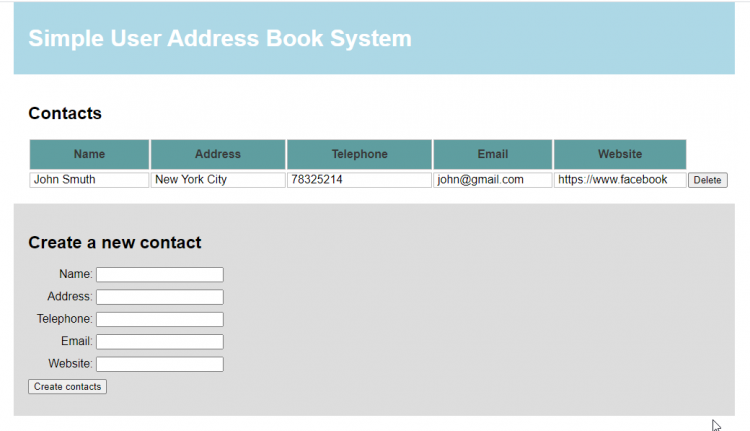Click the Address column header
Screen dimensions: 750x431
pyautogui.click(x=218, y=154)
